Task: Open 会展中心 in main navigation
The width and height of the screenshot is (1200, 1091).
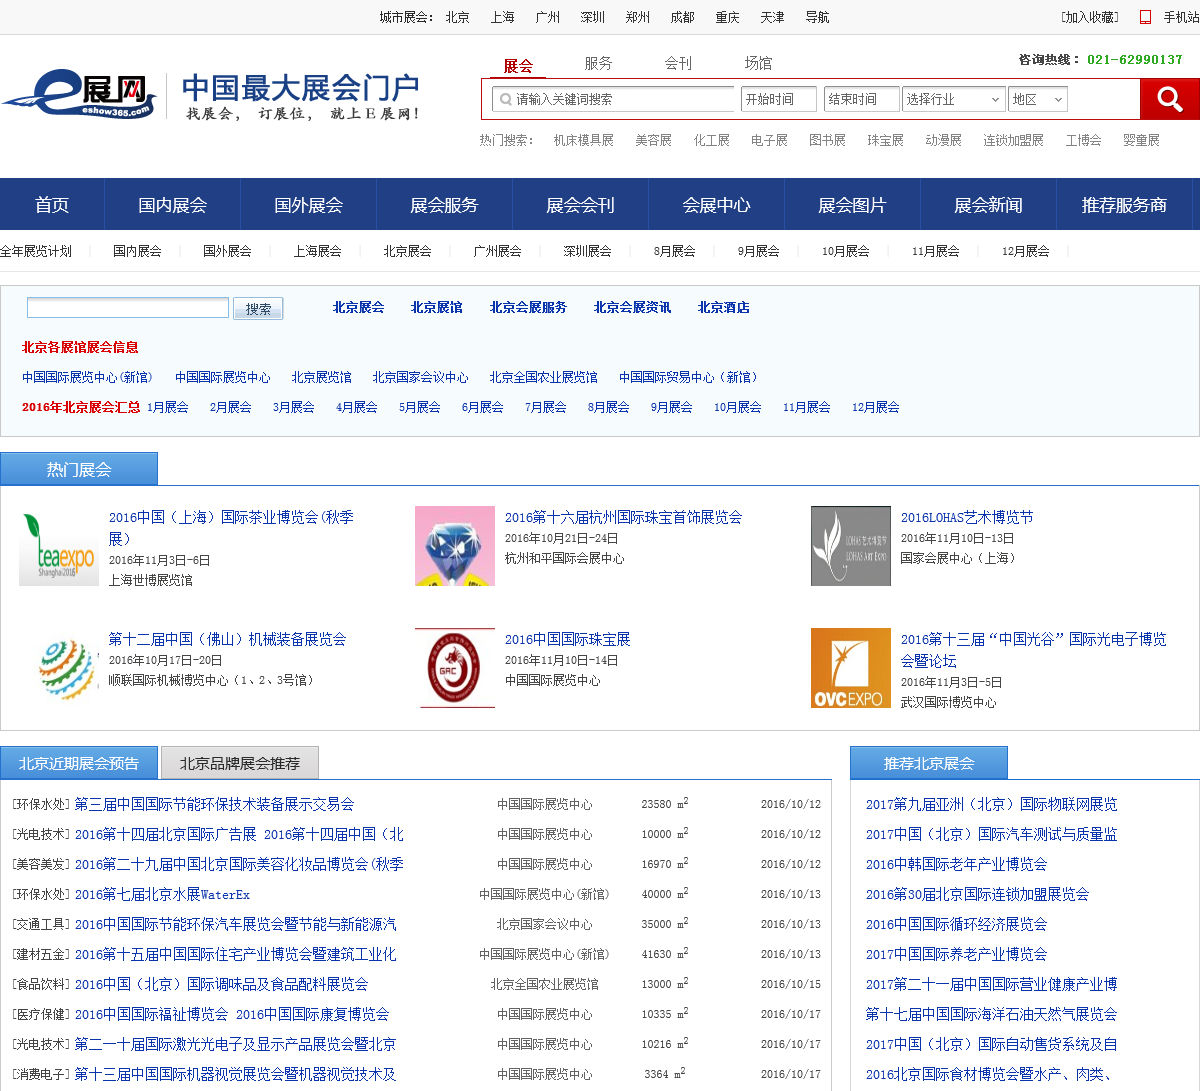Action: pyautogui.click(x=716, y=205)
